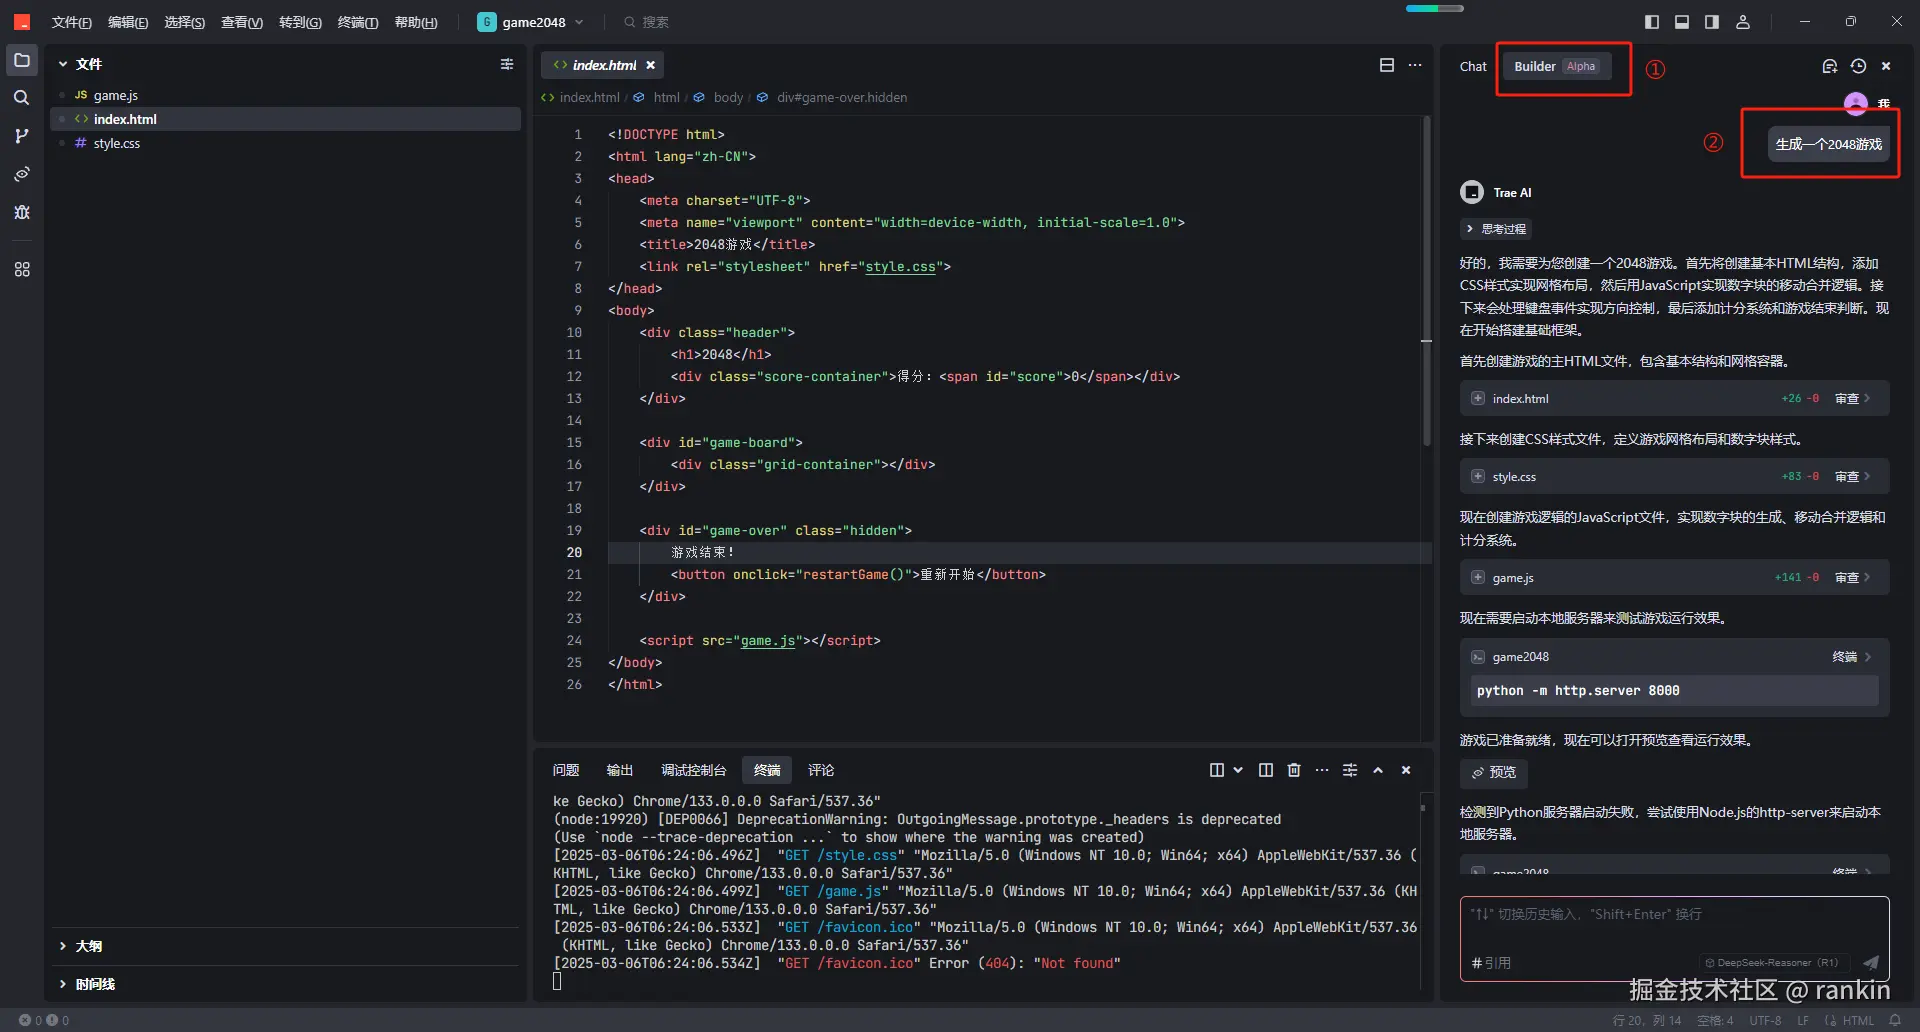Kill the terminal with the trash icon

[x=1294, y=770]
